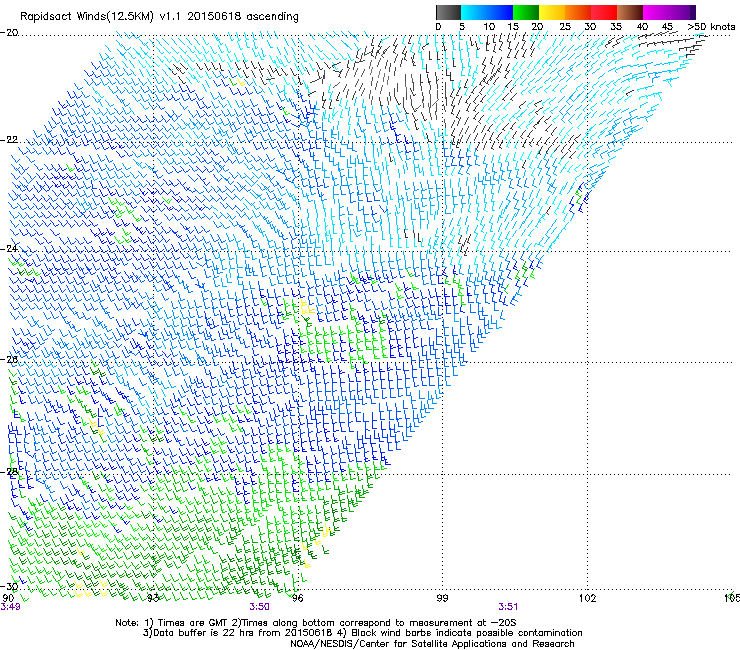Click the '-20' latitude axis label
740x650 pixels.
(x=9, y=33)
